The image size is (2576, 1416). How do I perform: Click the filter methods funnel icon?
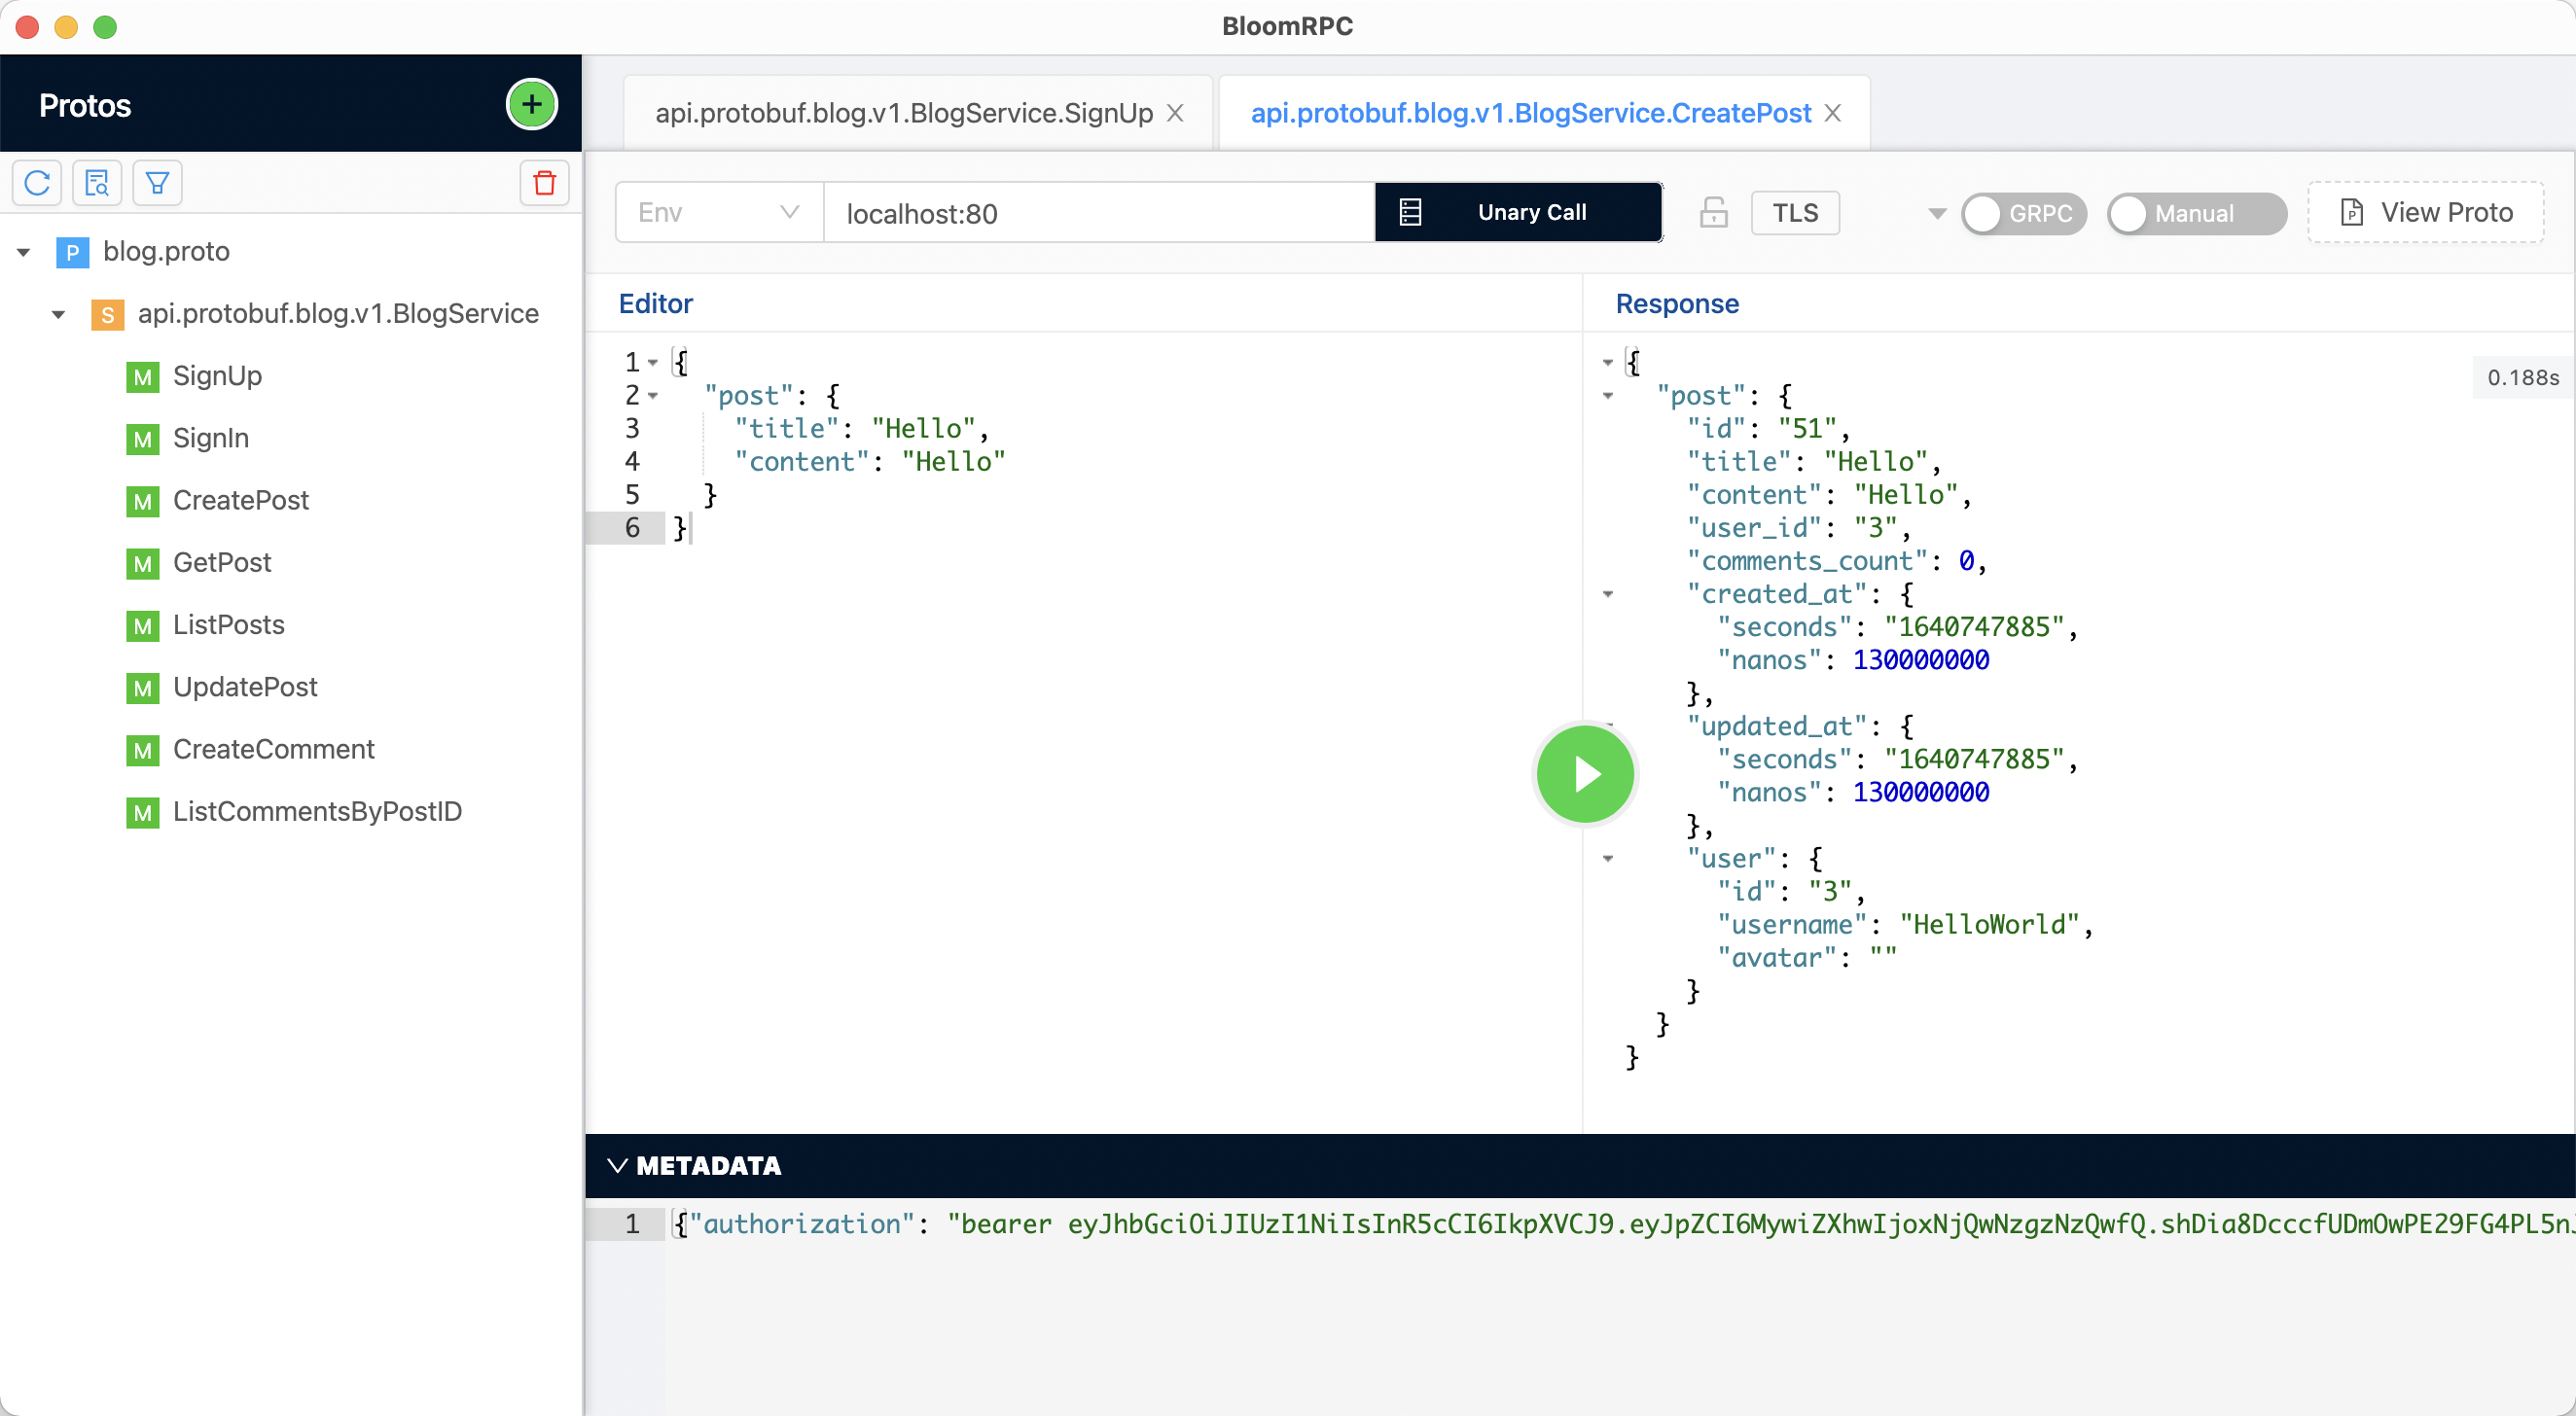(x=157, y=183)
